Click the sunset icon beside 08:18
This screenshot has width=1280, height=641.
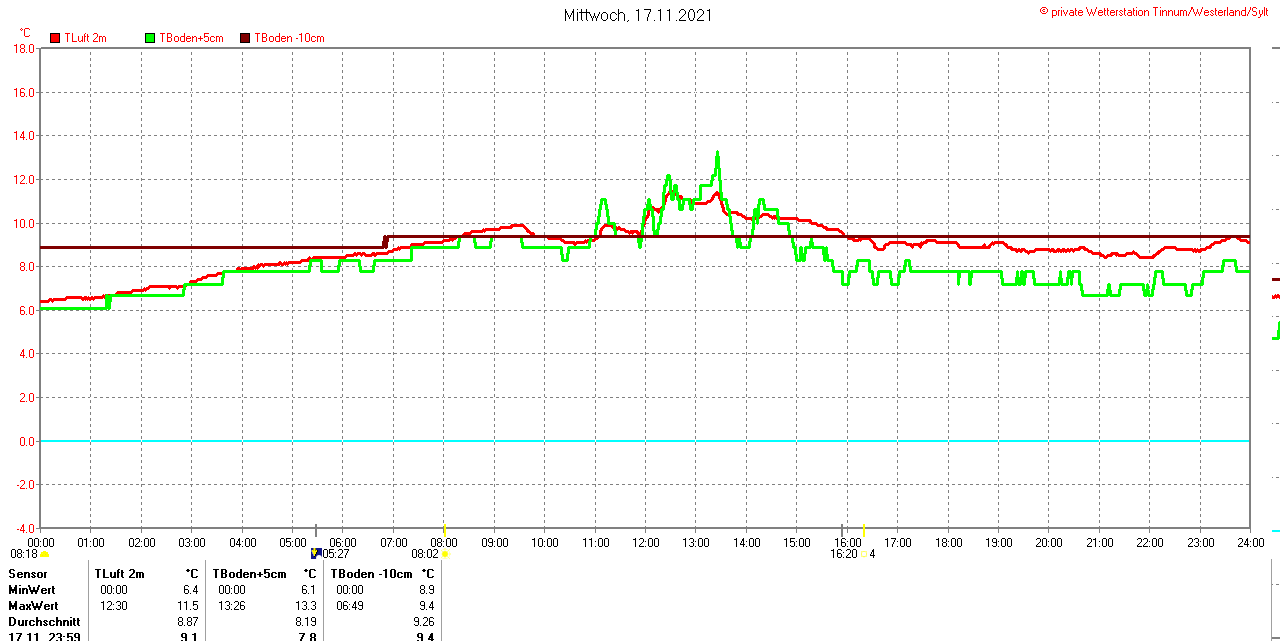click(44, 554)
